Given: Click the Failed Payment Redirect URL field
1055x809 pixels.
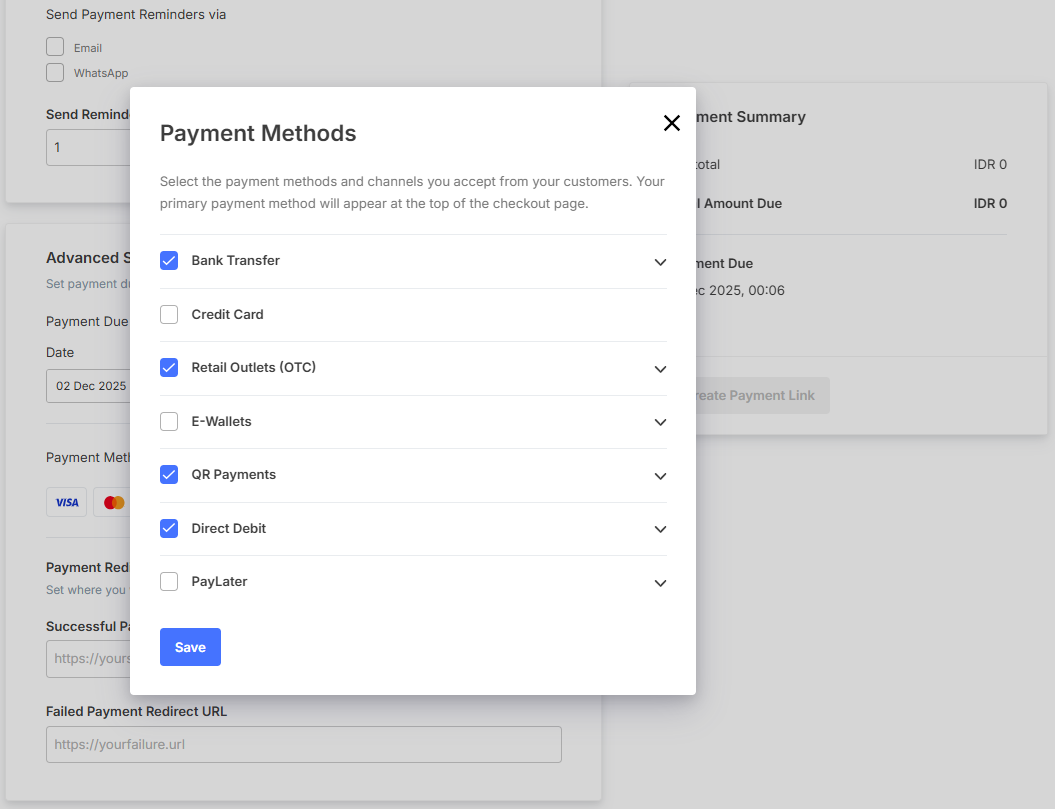Looking at the screenshot, I should click(303, 744).
